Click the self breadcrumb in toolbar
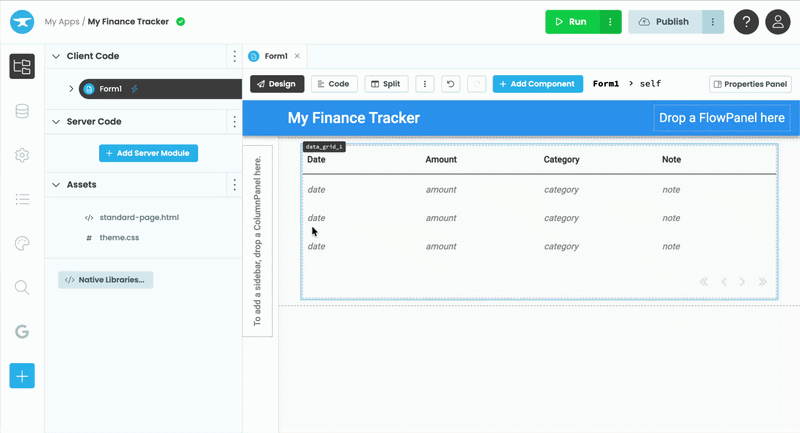The height and width of the screenshot is (433, 800). point(650,84)
